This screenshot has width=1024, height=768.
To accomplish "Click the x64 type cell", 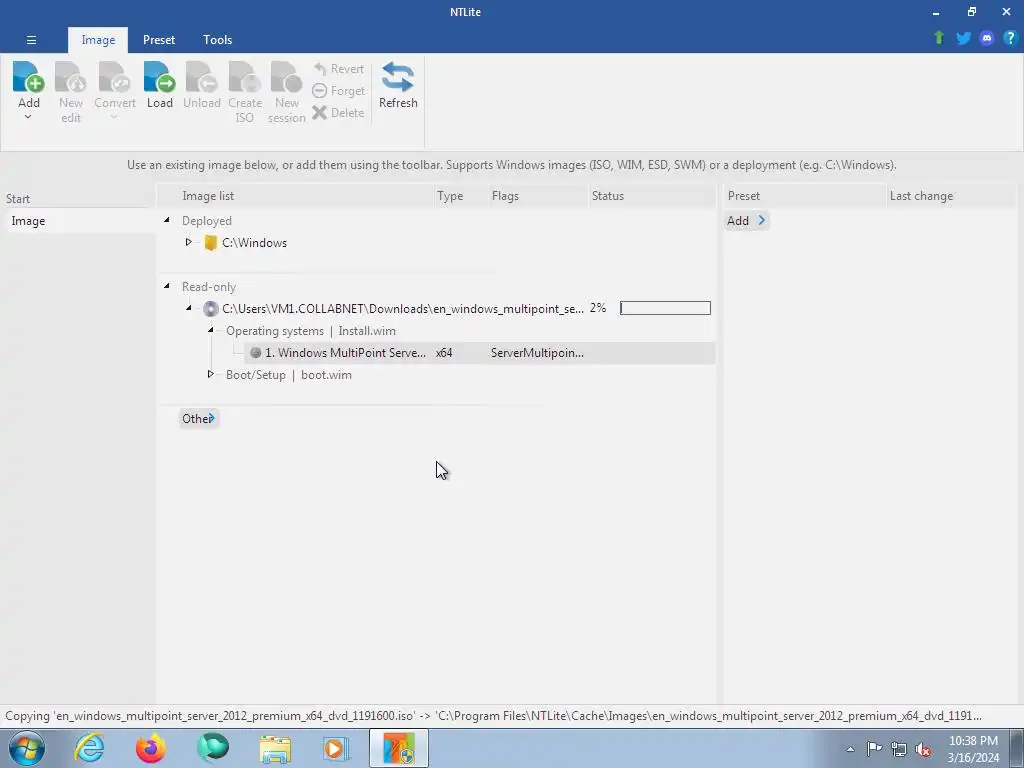I will [444, 353].
